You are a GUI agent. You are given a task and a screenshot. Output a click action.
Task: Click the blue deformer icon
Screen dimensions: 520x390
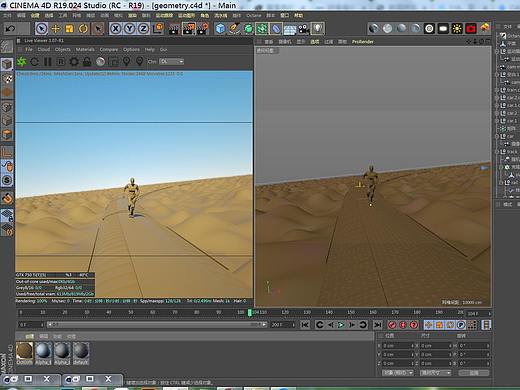(x=276, y=29)
